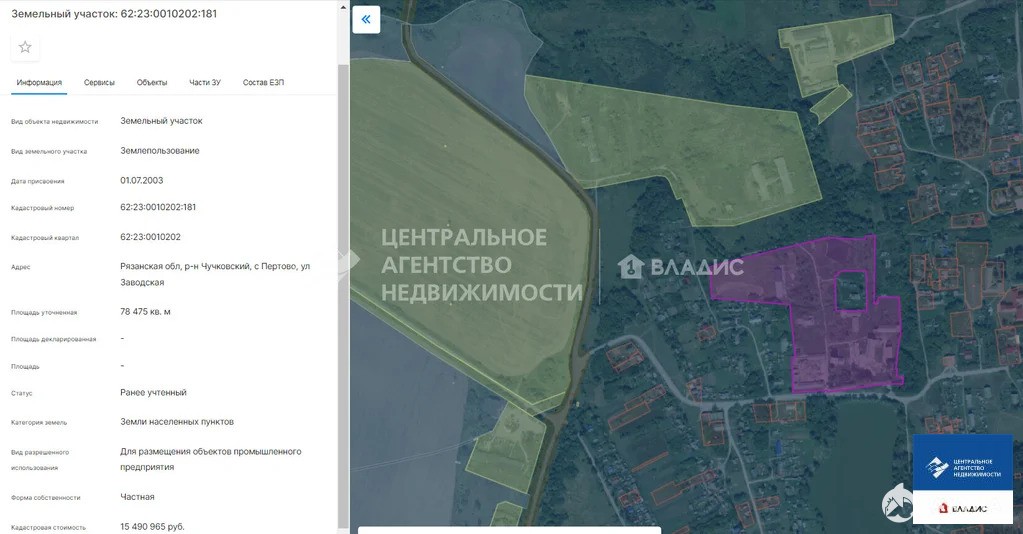Click the Кадастровая стоимость field label
Screen dimensions: 1023x534
pos(48,527)
